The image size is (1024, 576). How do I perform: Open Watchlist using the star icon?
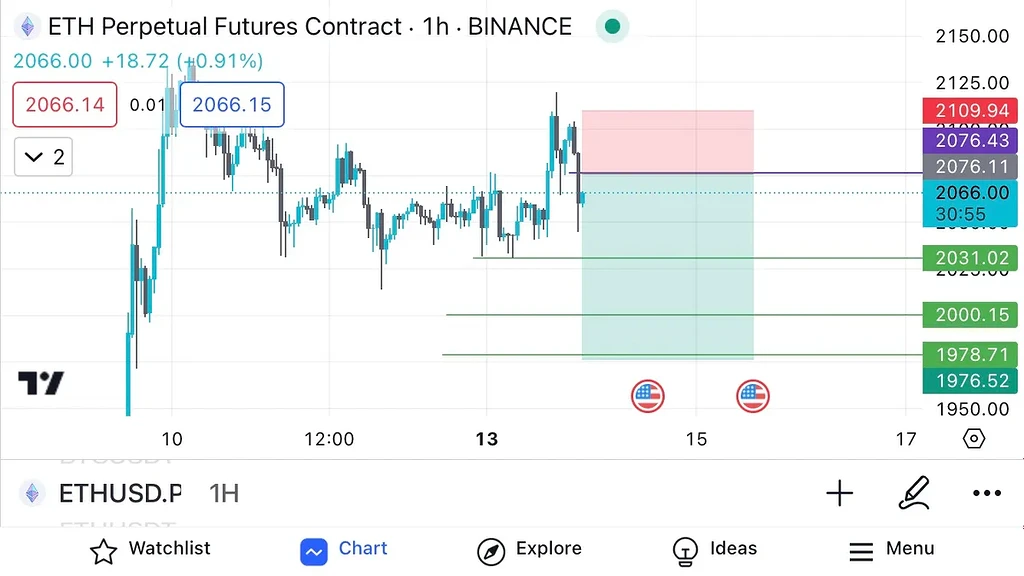[x=104, y=549]
